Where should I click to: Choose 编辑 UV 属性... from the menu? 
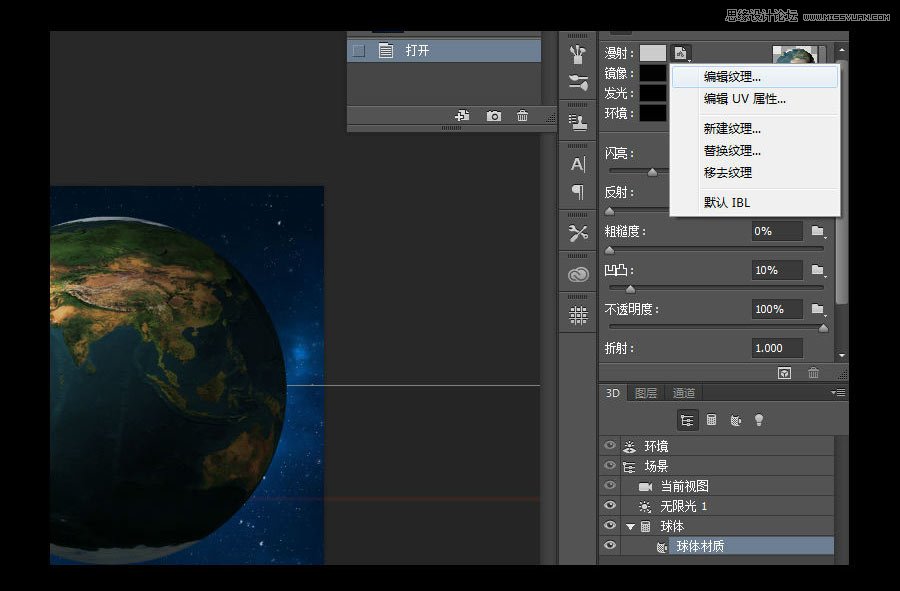pos(755,99)
